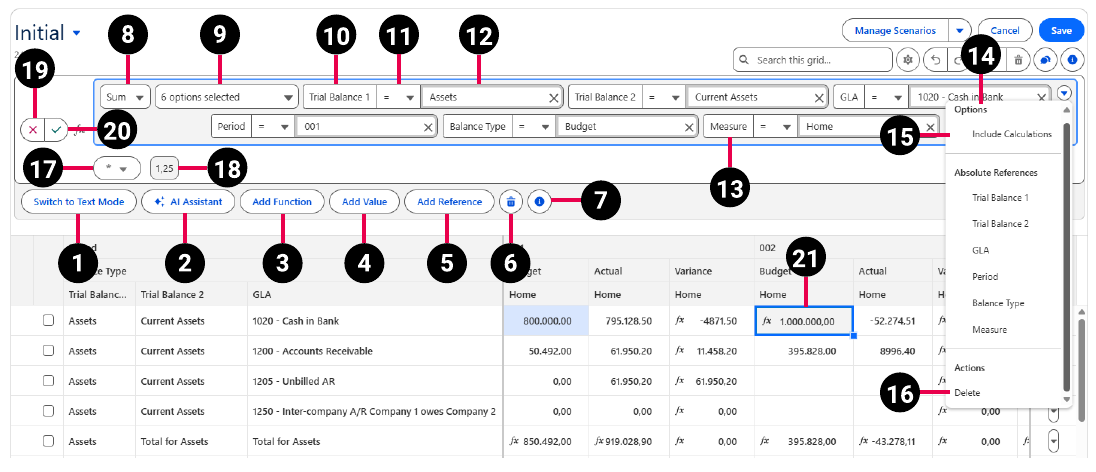Screen dimensions: 1096x472
Task: Select the 795.128,50 actual cell
Action: [629, 321]
